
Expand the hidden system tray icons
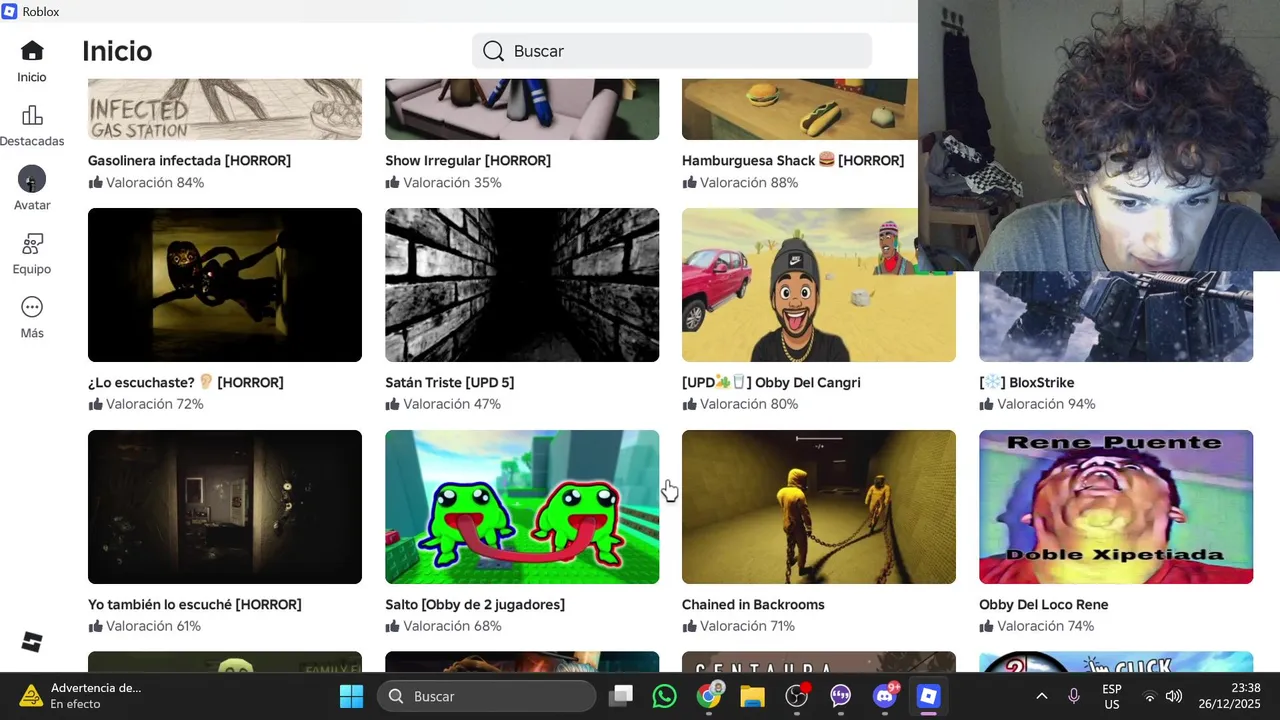[x=1041, y=696]
